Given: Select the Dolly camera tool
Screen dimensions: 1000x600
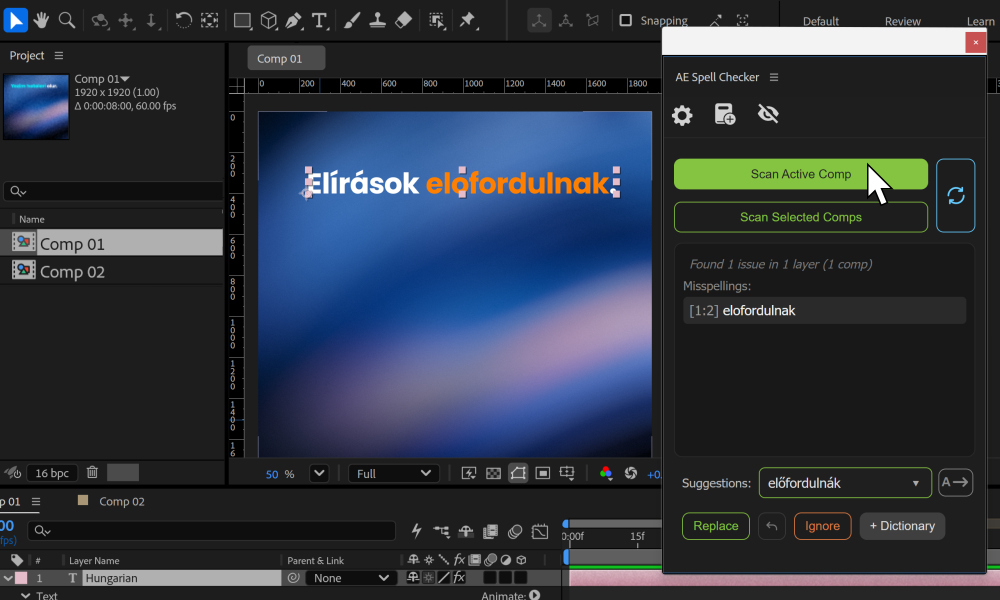Looking at the screenshot, I should (x=151, y=20).
